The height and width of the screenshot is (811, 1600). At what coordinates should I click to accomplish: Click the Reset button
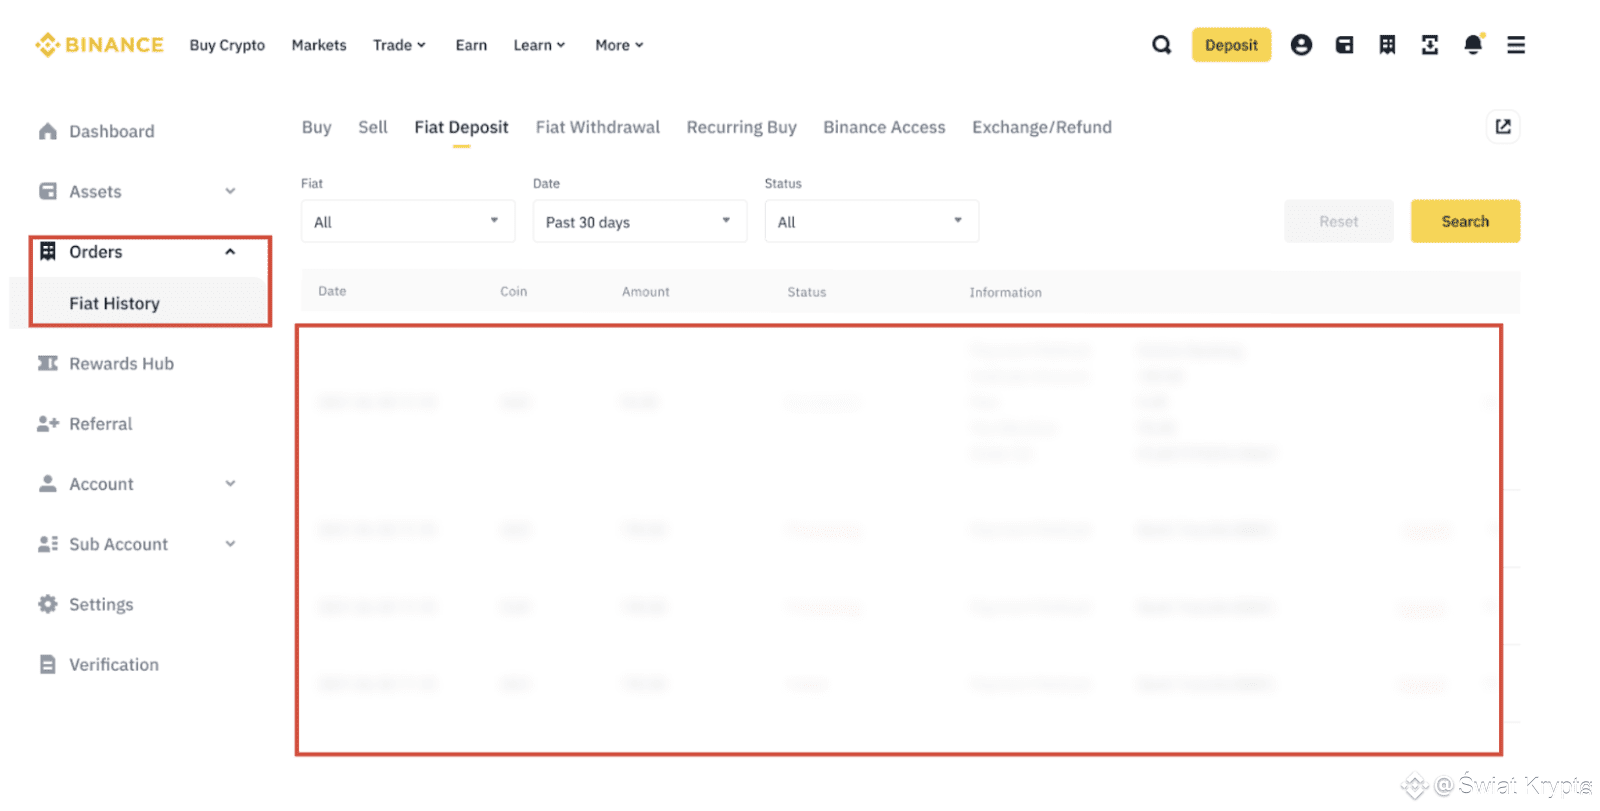(x=1338, y=221)
